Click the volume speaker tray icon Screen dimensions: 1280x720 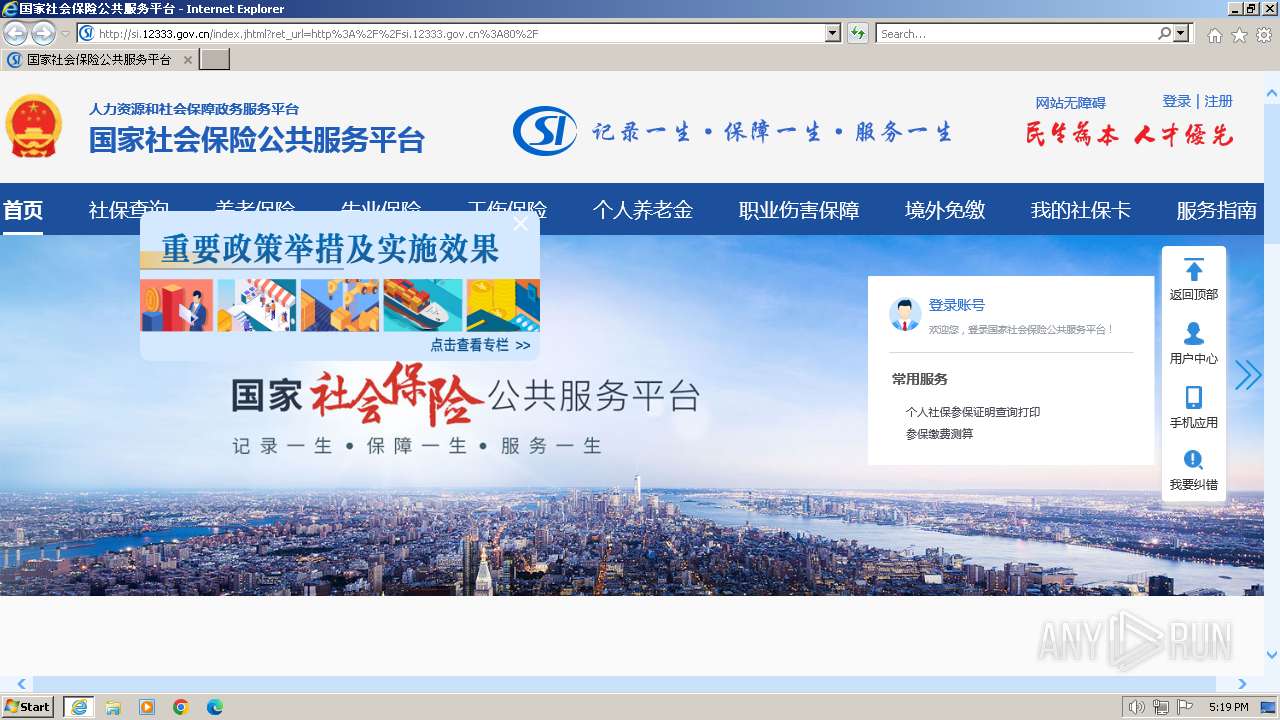(x=1136, y=707)
